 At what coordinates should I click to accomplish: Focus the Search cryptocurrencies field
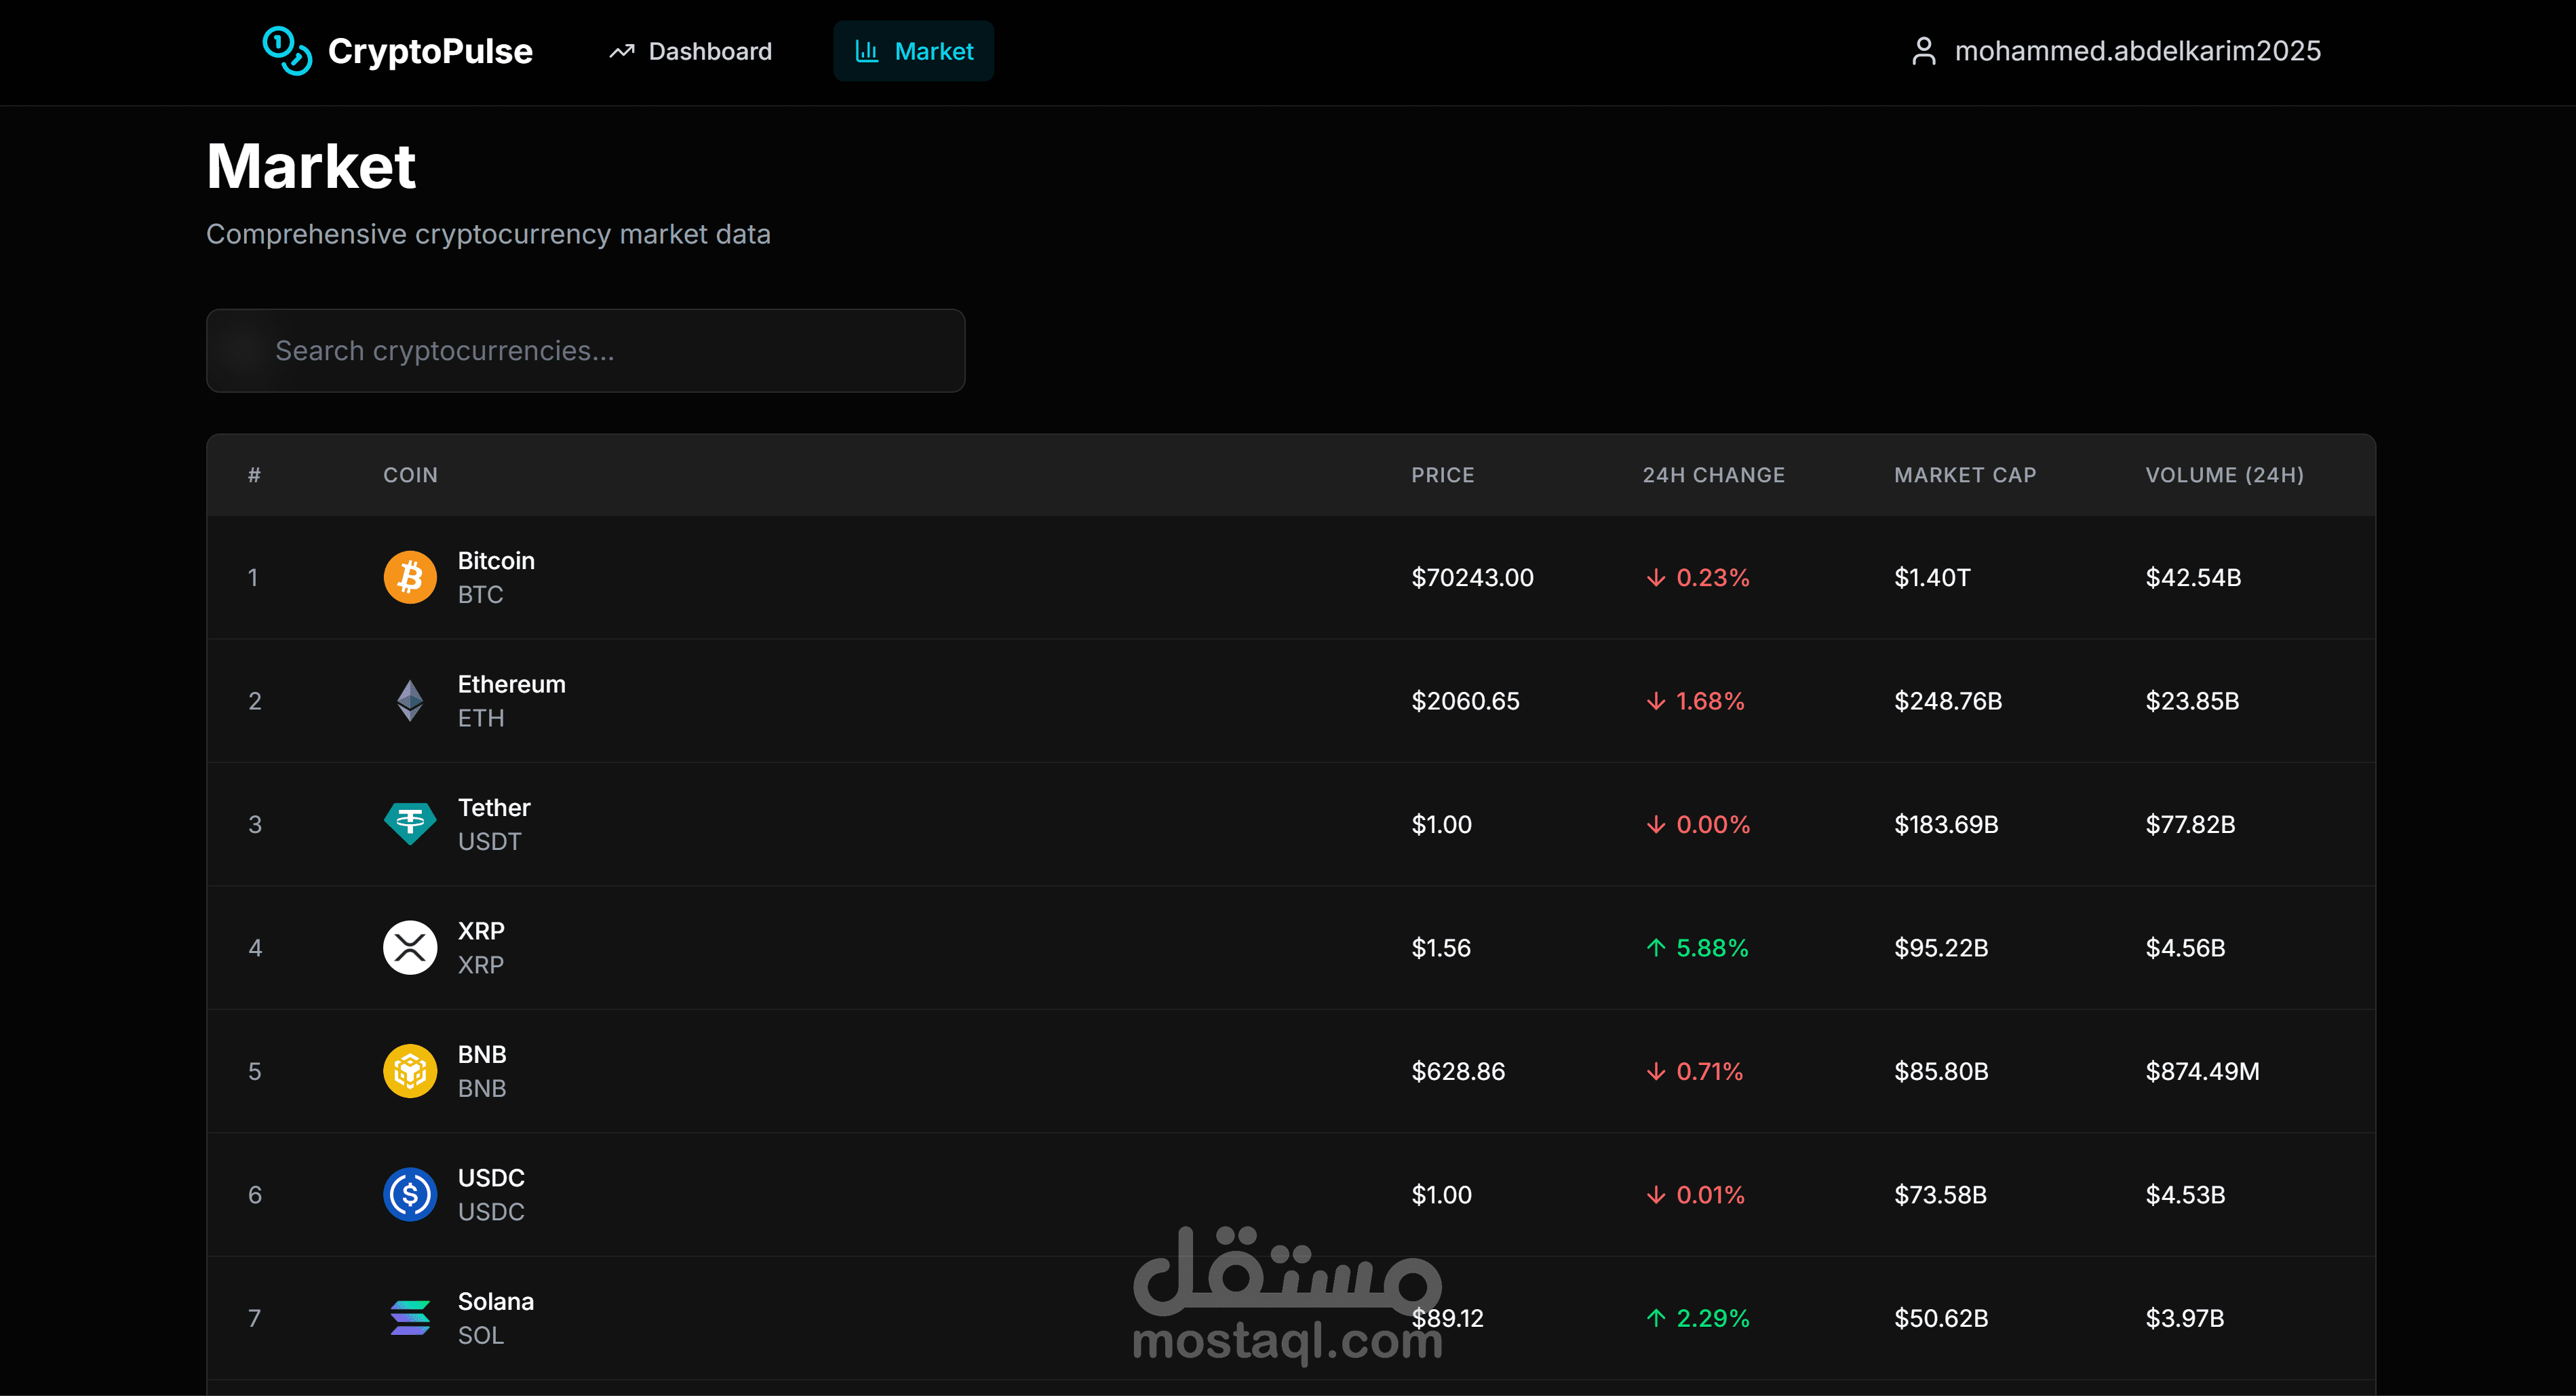tap(585, 351)
